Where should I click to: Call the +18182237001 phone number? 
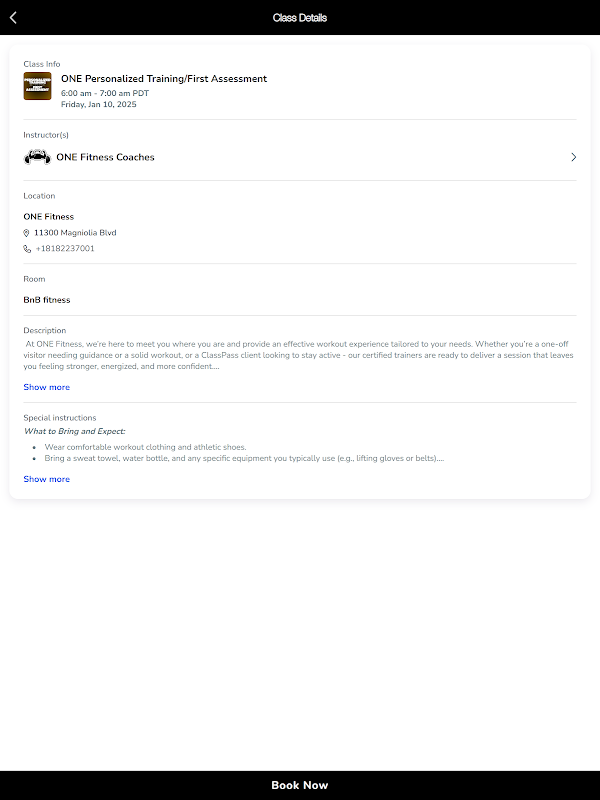click(65, 249)
